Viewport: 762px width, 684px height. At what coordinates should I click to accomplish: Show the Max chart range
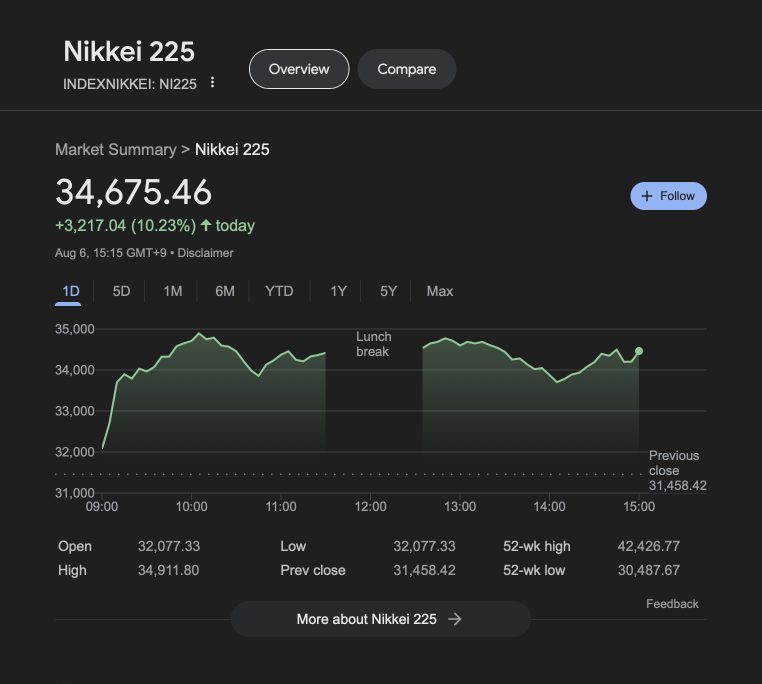tap(440, 291)
